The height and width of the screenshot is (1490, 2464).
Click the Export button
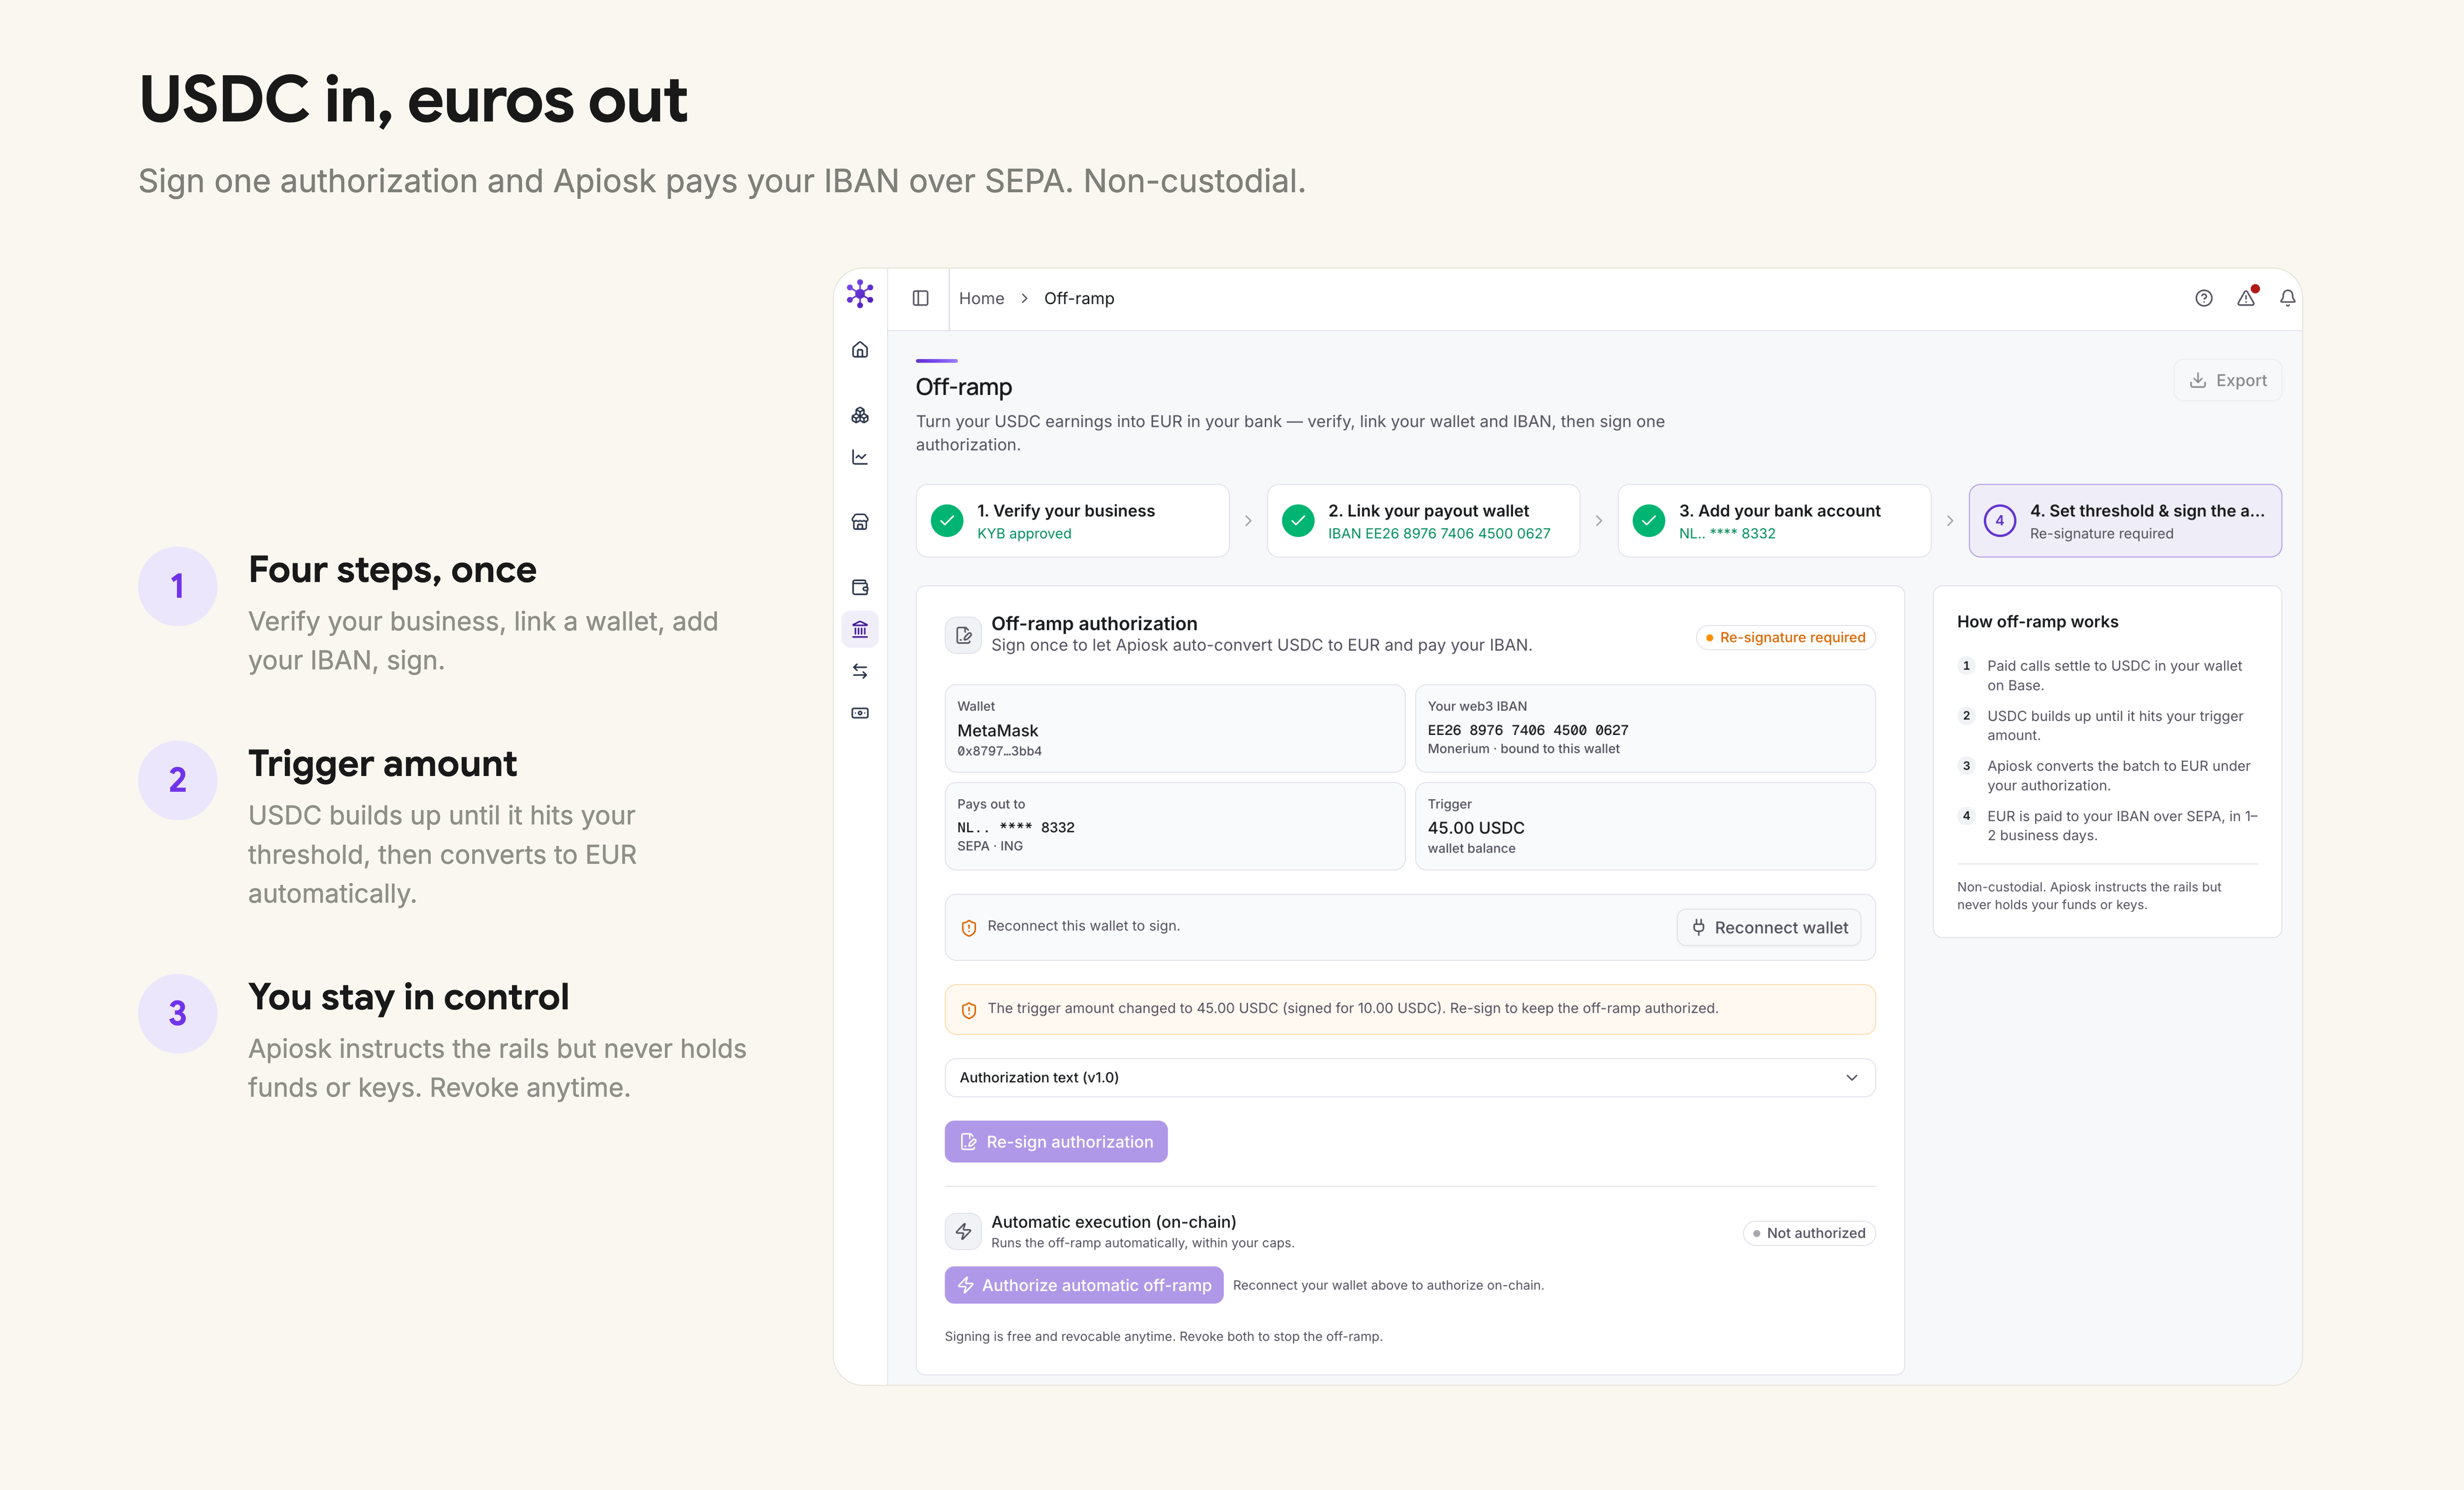click(2228, 380)
